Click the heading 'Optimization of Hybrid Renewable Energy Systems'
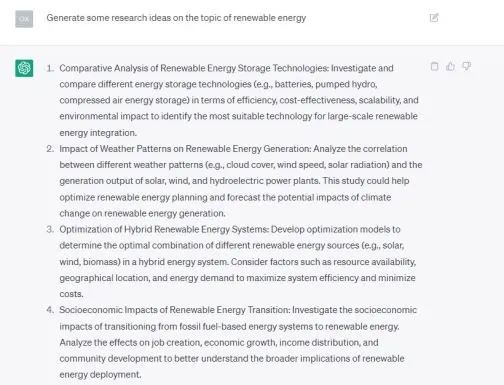 tap(164, 229)
